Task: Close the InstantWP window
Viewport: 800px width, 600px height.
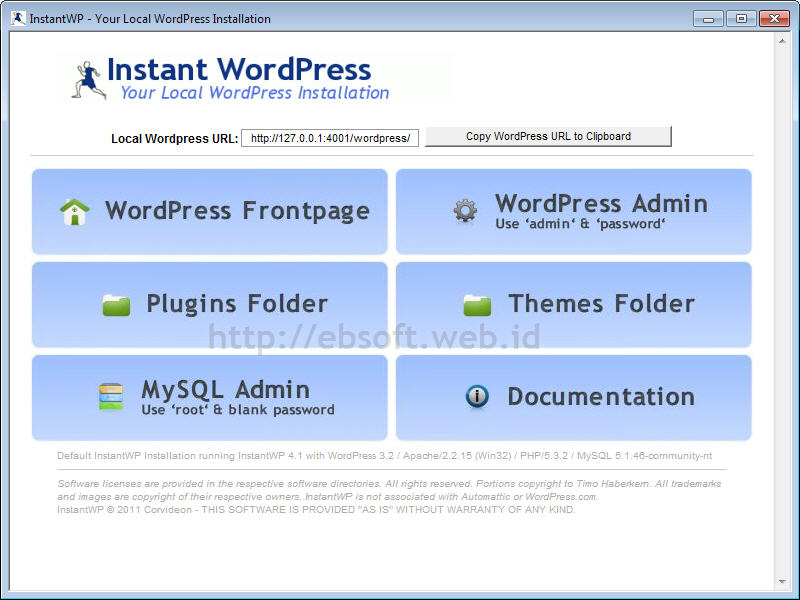Action: 774,19
